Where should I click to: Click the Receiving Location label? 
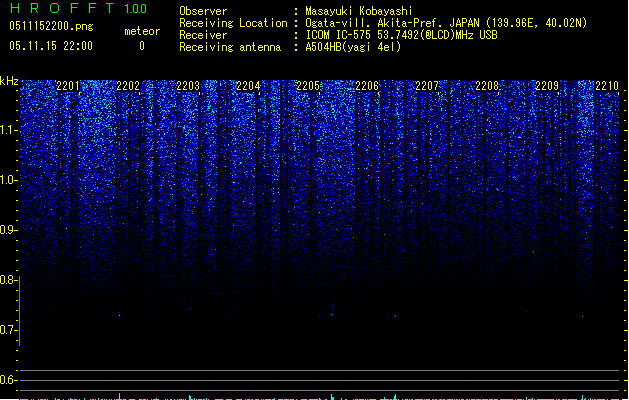point(233,23)
